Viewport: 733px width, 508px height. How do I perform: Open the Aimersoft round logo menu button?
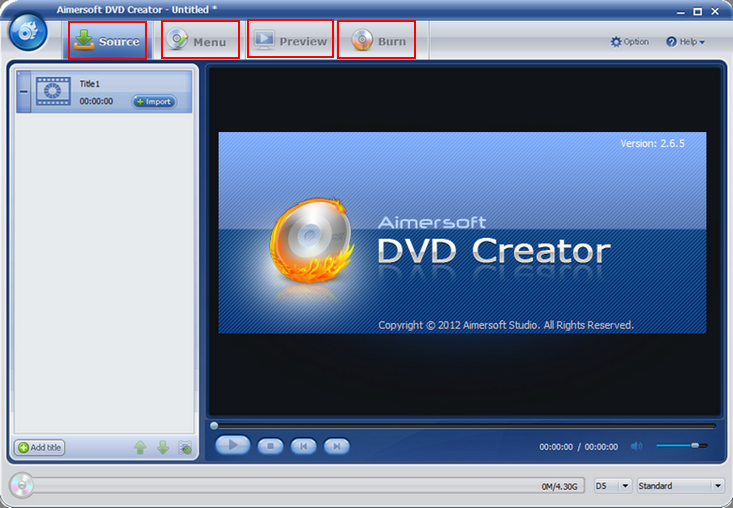click(x=28, y=32)
